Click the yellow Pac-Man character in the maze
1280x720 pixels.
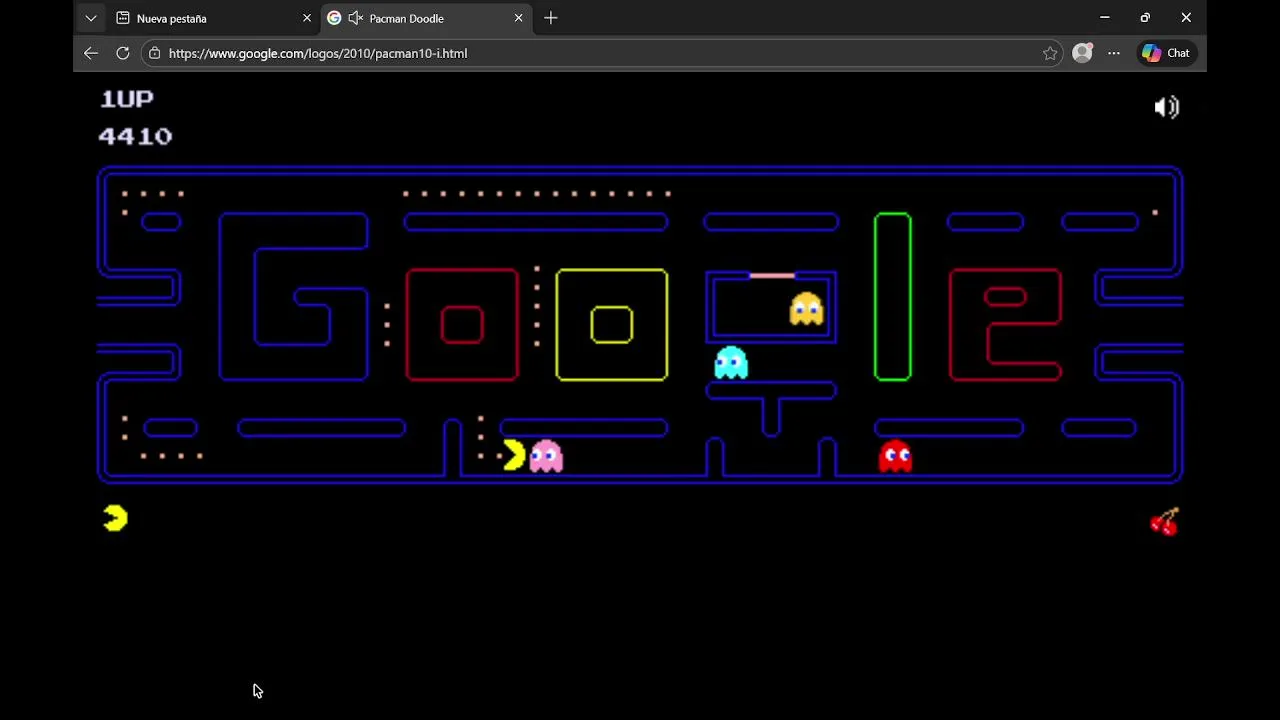click(514, 455)
